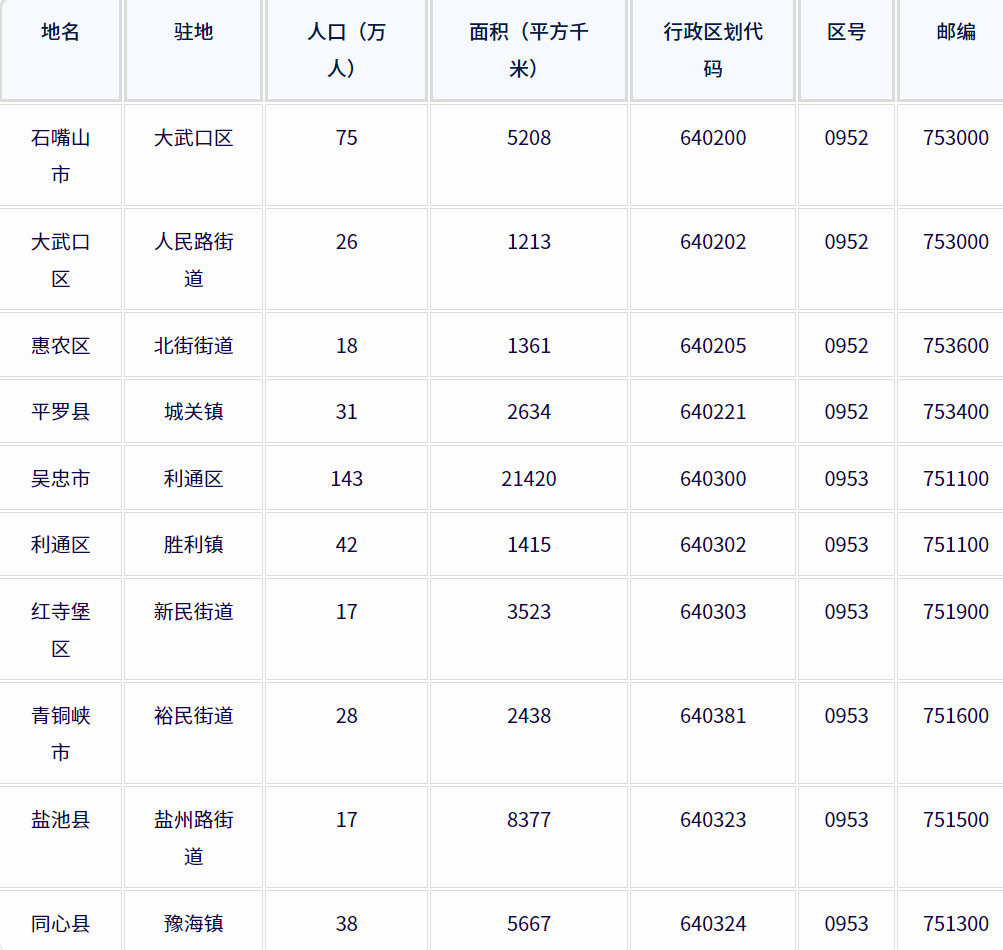Click the 豫海镇 cell
The width and height of the screenshot is (1003, 950).
pyautogui.click(x=193, y=921)
